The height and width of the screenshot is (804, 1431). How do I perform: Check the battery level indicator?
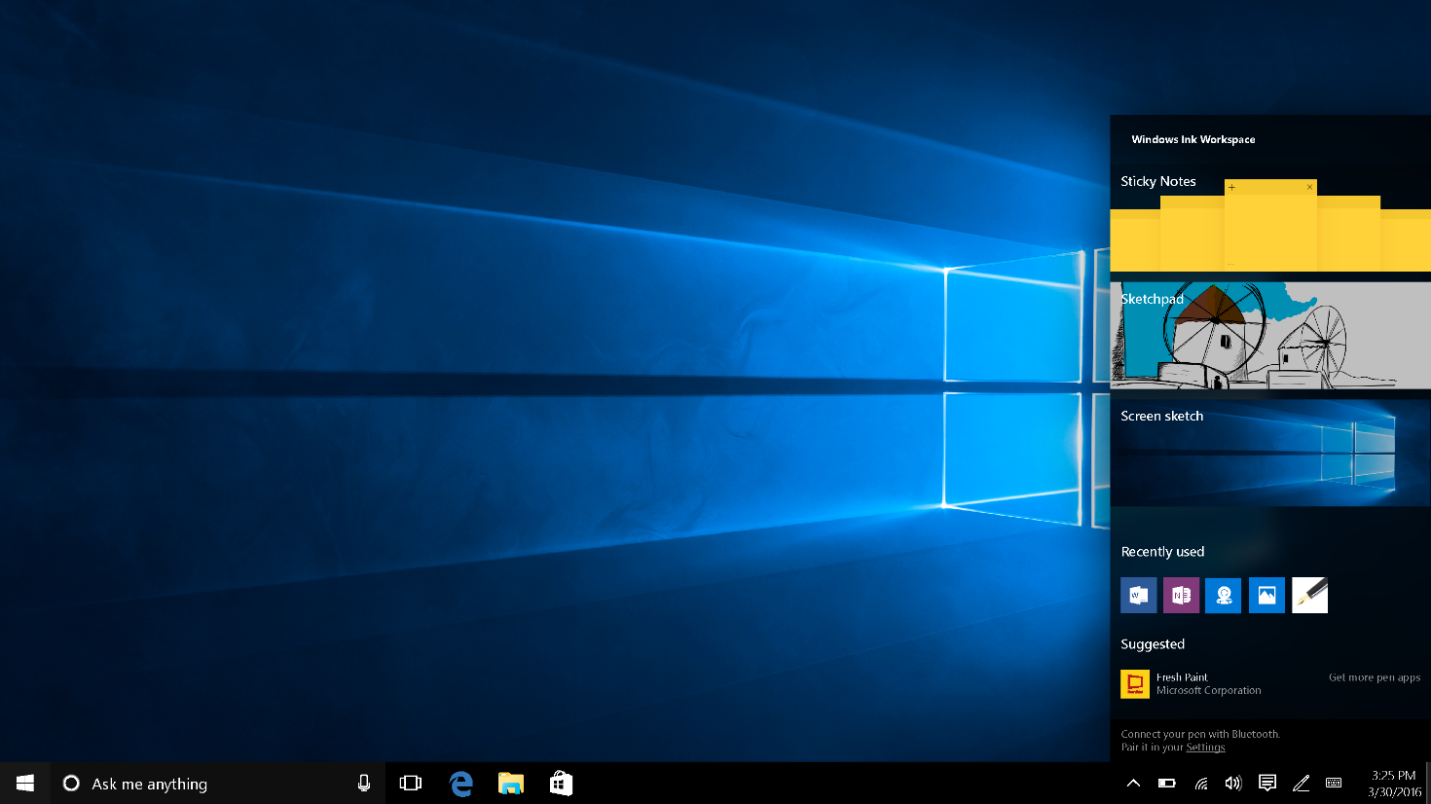[x=1166, y=783]
